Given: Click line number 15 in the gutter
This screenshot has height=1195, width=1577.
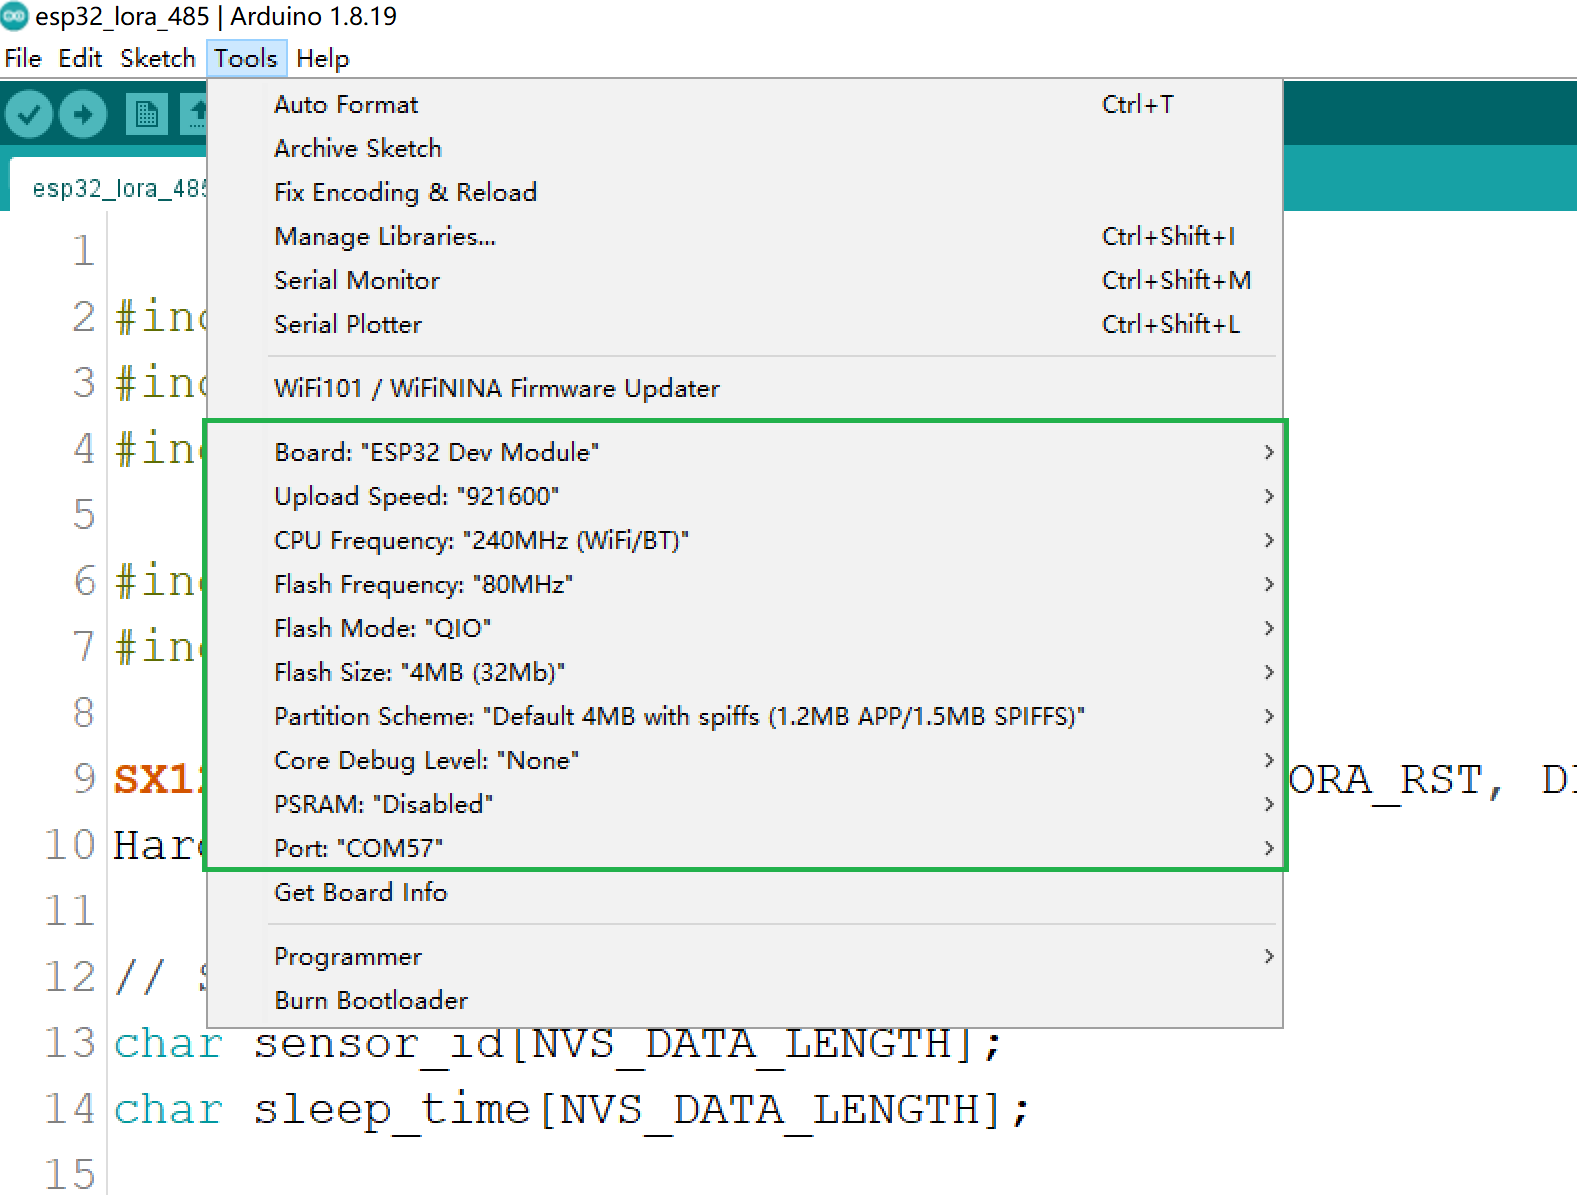Looking at the screenshot, I should pyautogui.click(x=70, y=1175).
